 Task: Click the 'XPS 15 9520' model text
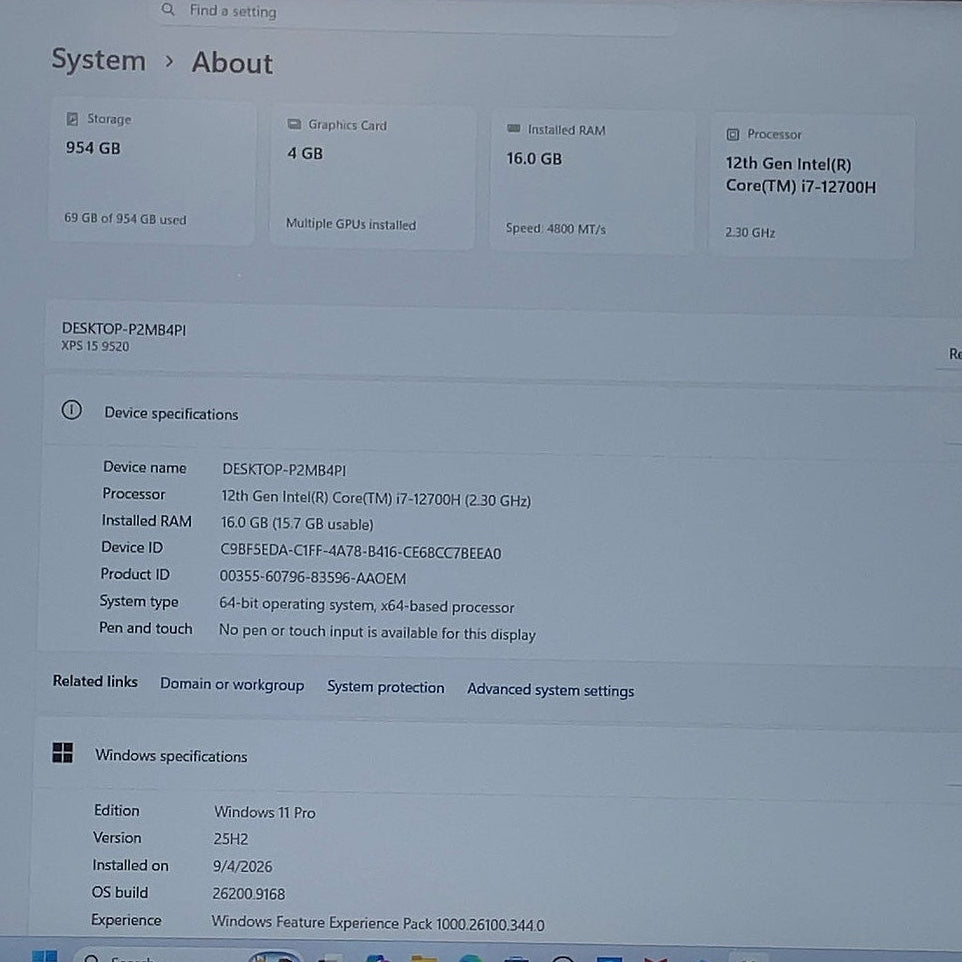(x=95, y=346)
